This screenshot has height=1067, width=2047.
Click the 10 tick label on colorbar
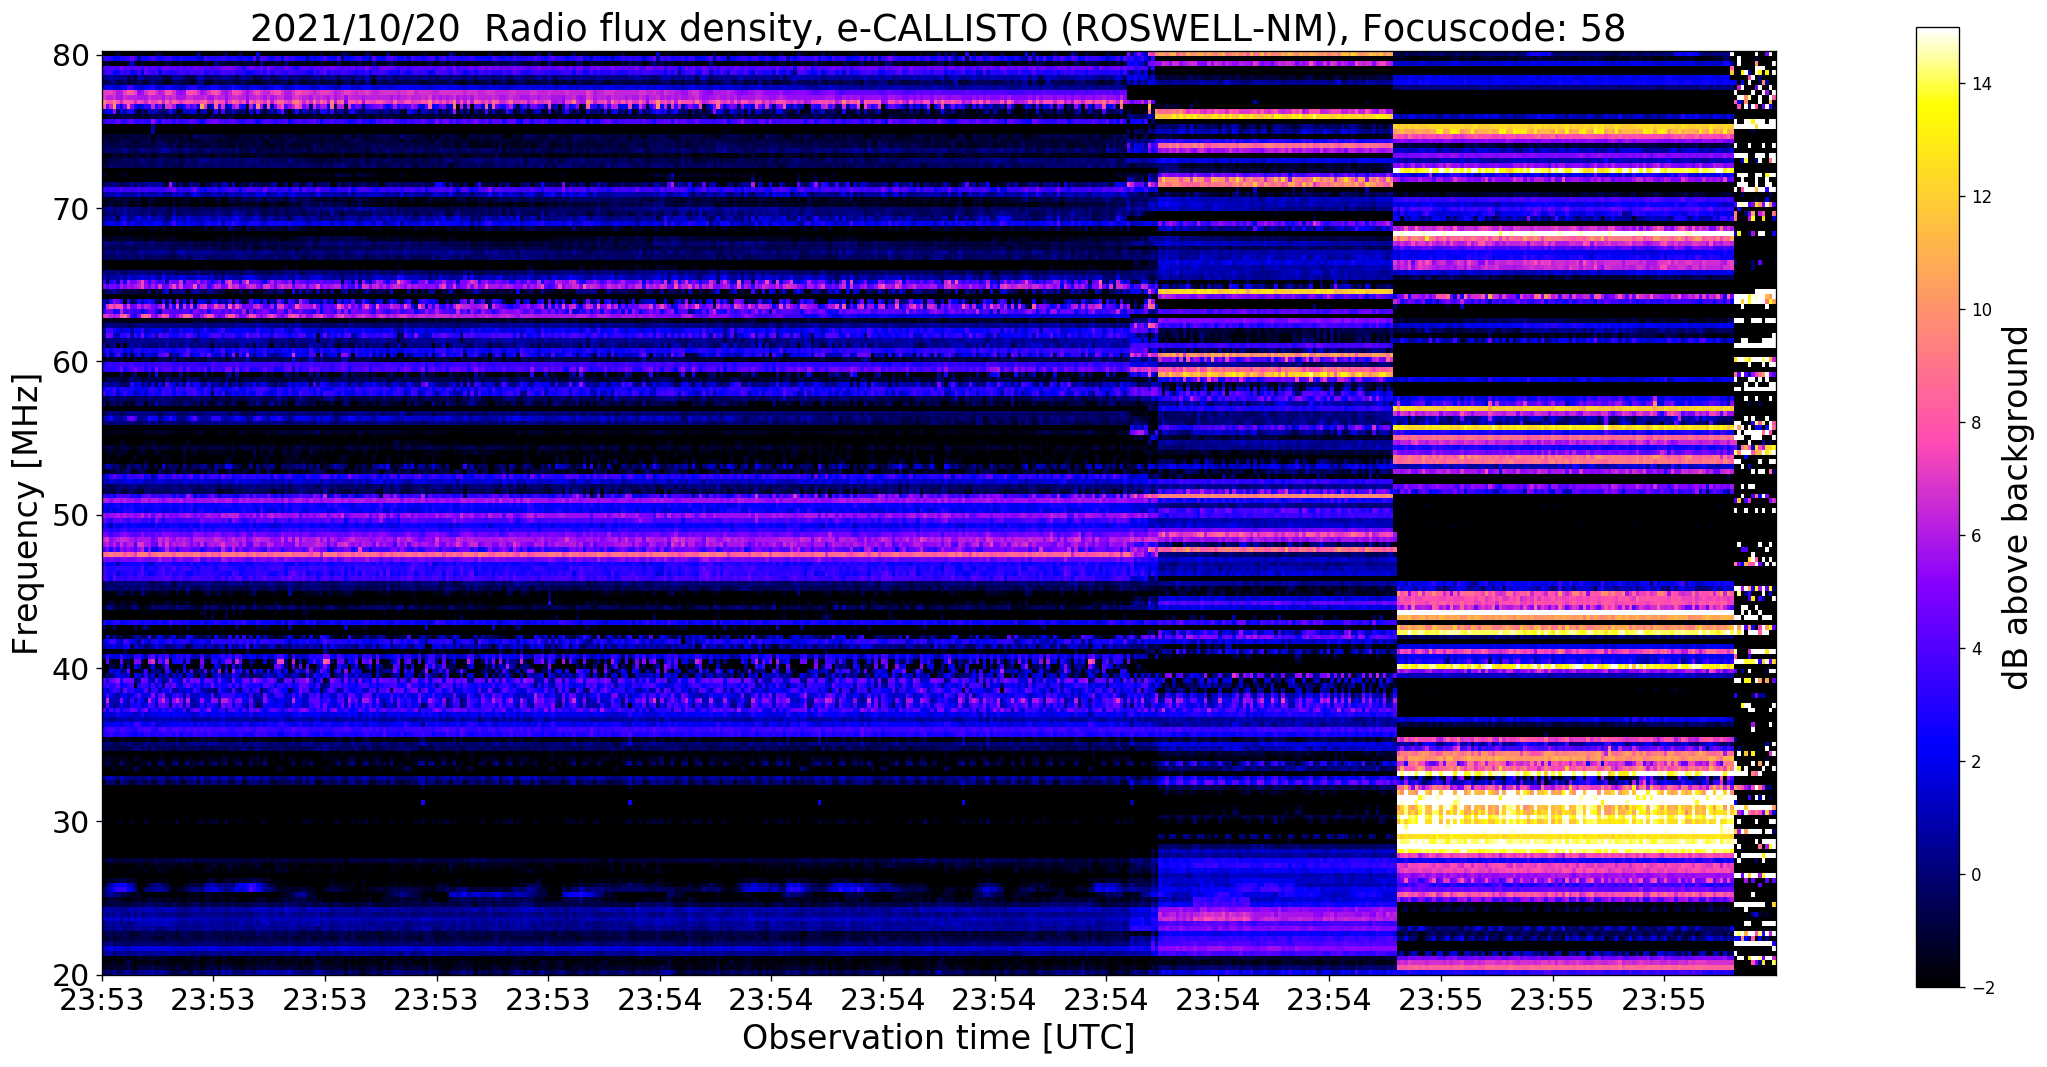pos(1979,310)
